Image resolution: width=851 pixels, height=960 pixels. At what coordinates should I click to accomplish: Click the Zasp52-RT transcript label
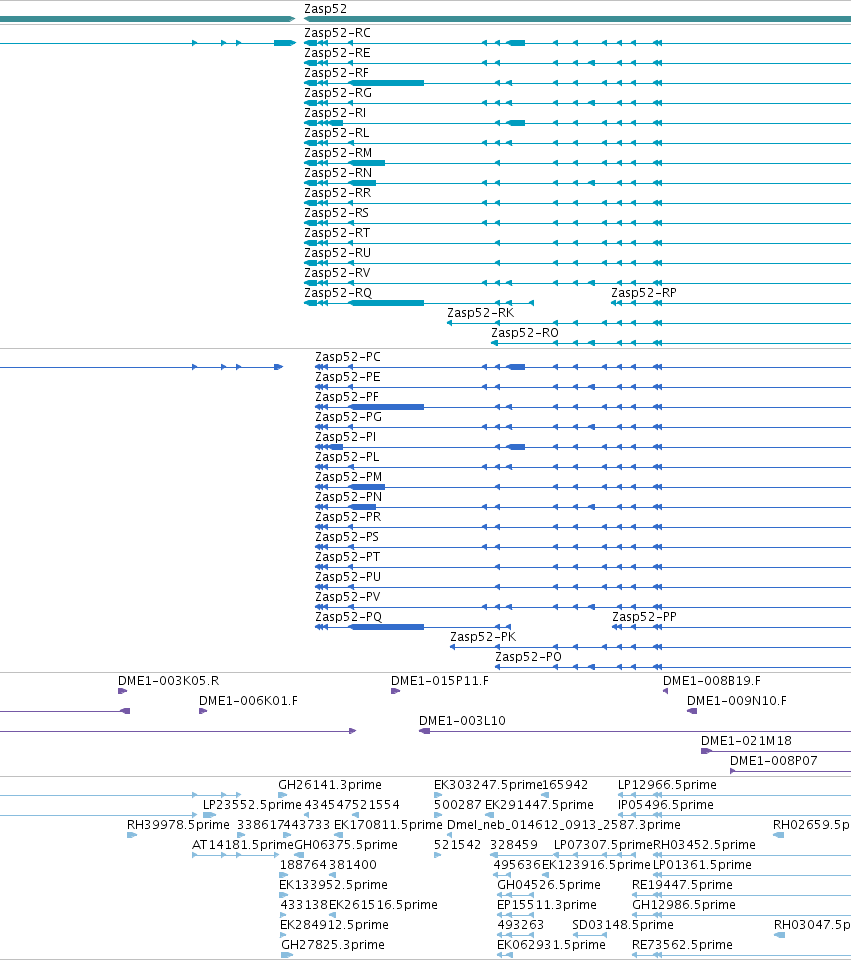pos(337,233)
